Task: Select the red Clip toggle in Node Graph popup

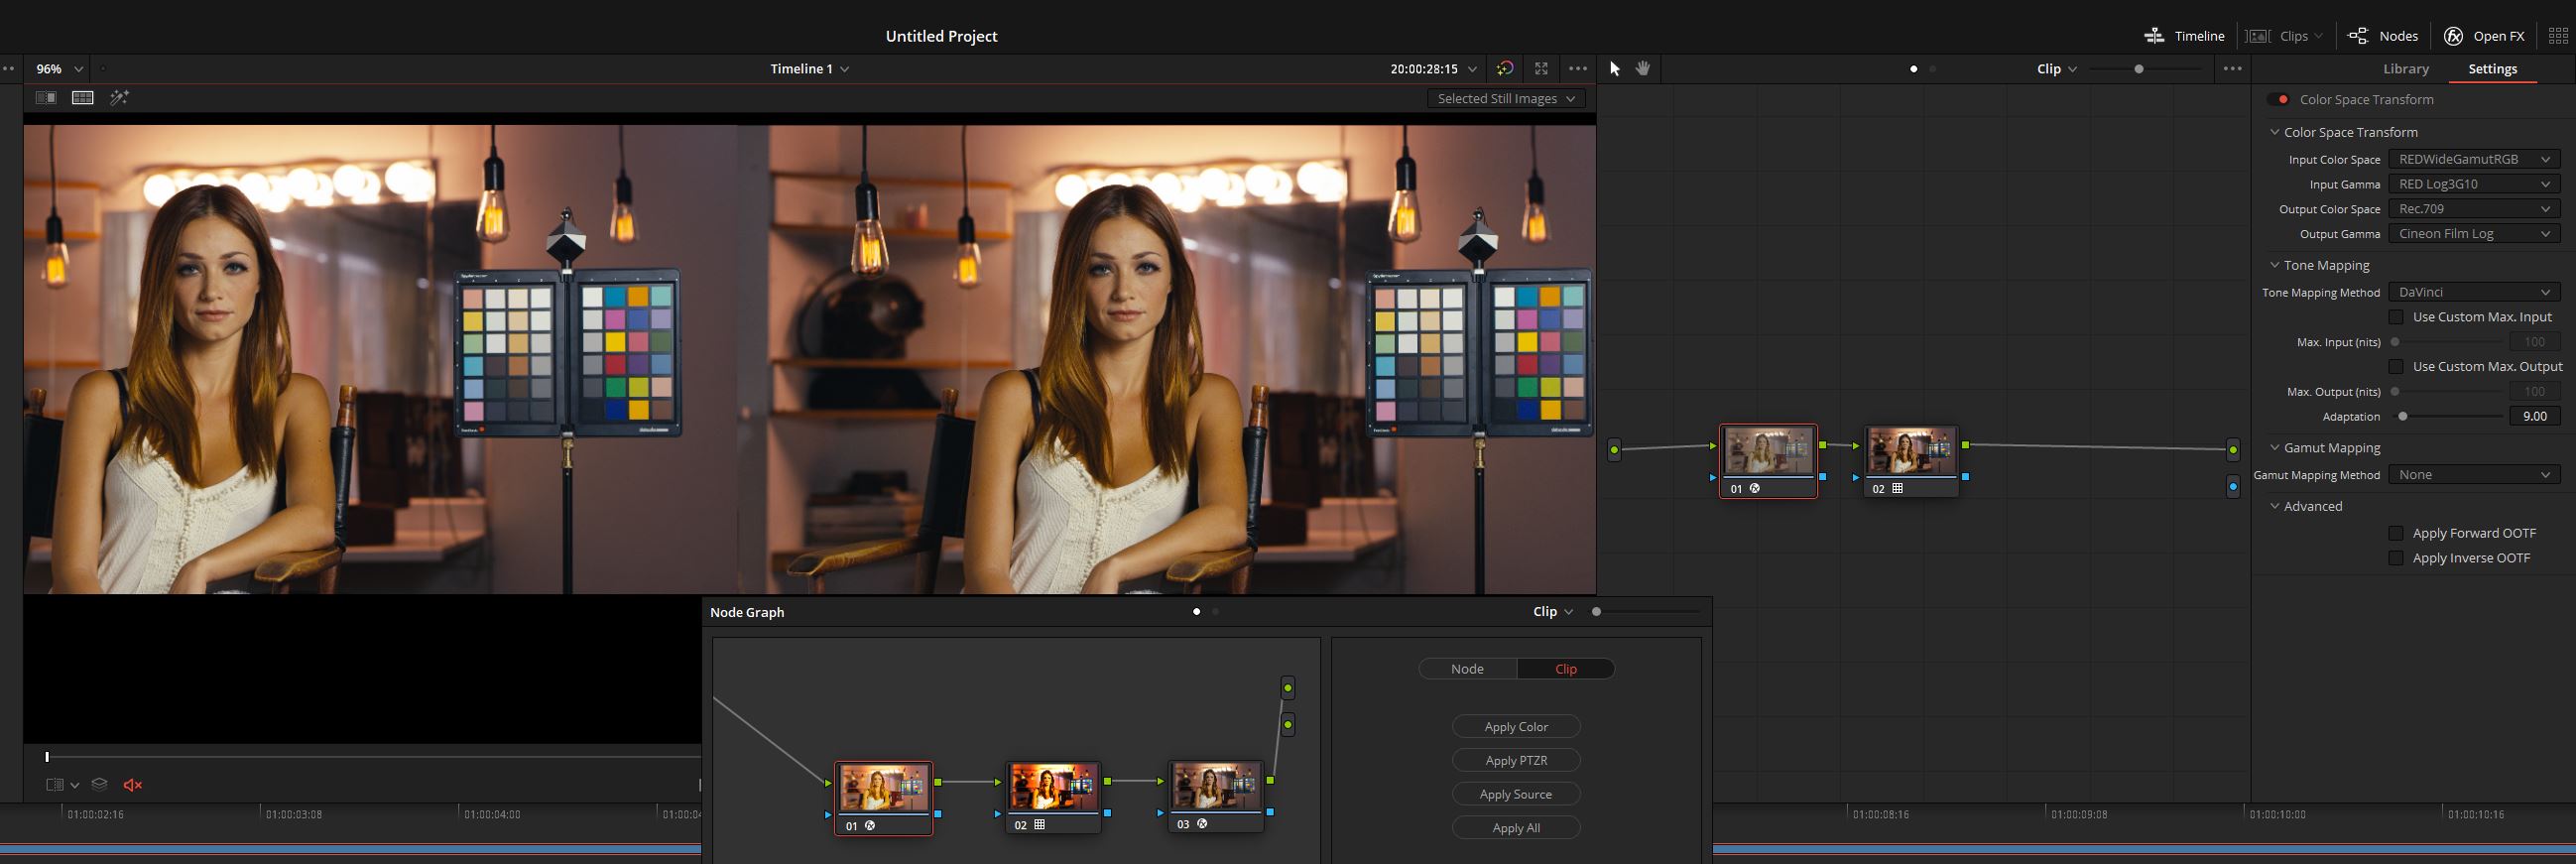Action: pos(1566,669)
